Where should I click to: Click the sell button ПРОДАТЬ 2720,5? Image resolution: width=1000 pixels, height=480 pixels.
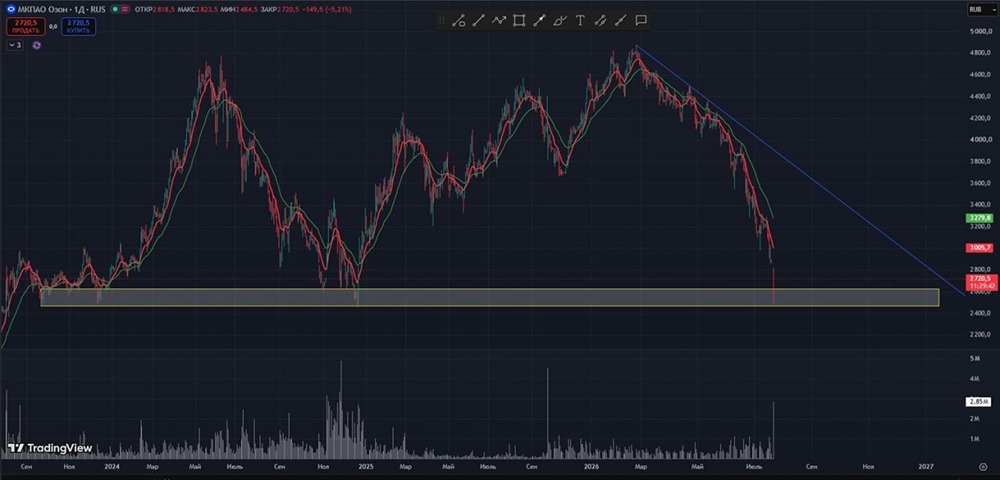point(26,26)
